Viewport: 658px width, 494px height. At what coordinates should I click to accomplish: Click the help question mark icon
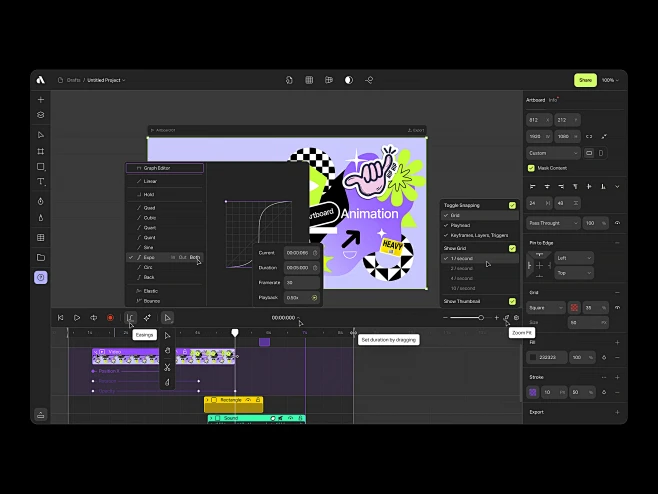(41, 277)
